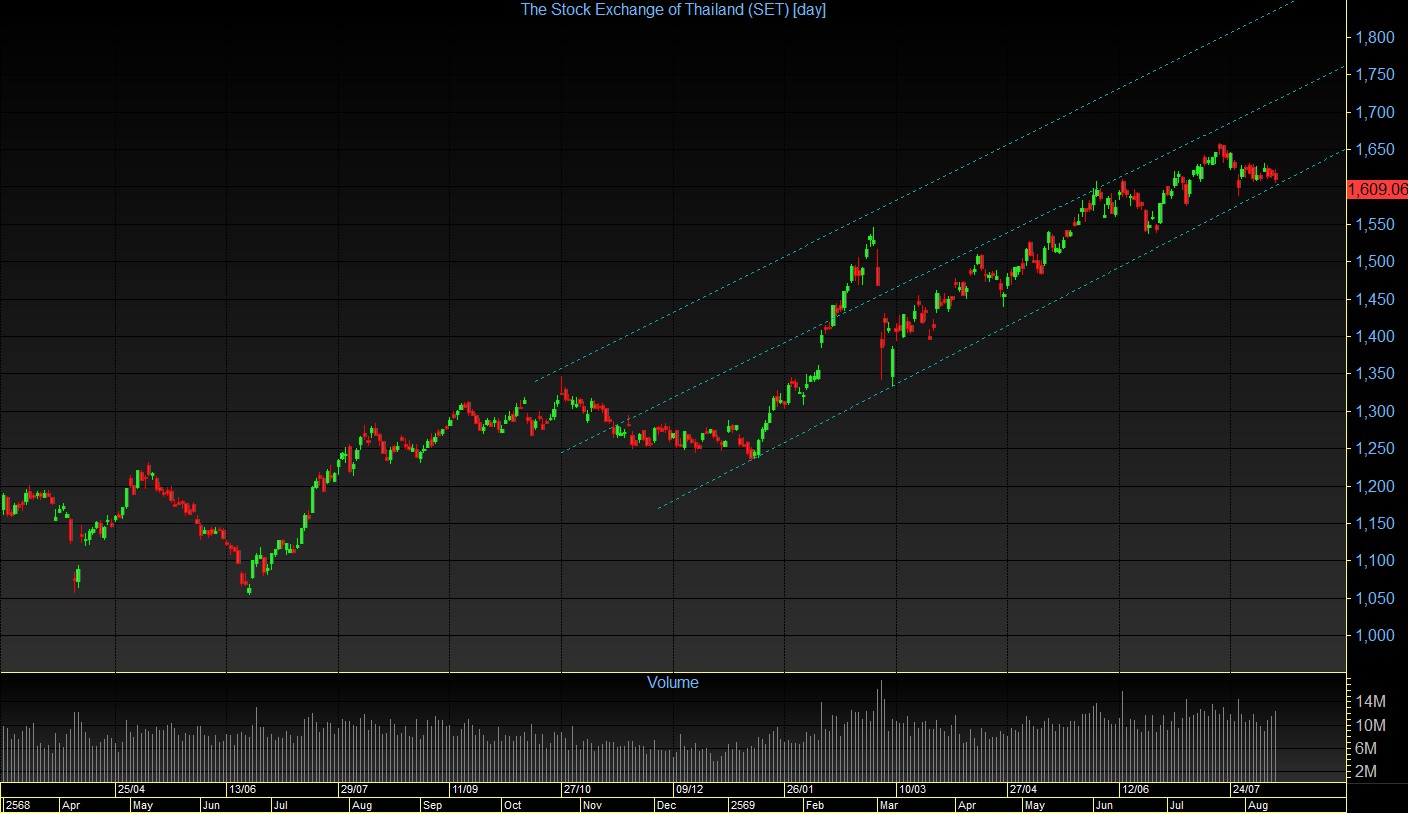Click the 1,150 price axis value
This screenshot has width=1408, height=813.
pos(1375,523)
